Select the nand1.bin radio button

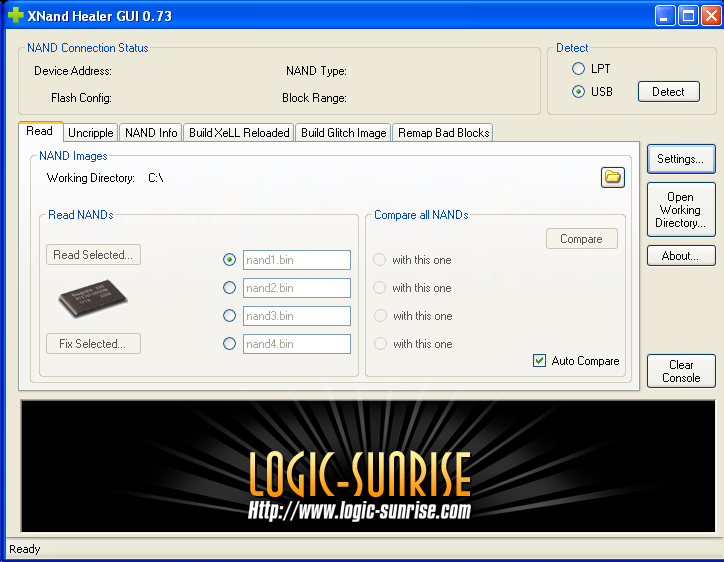pyautogui.click(x=229, y=260)
